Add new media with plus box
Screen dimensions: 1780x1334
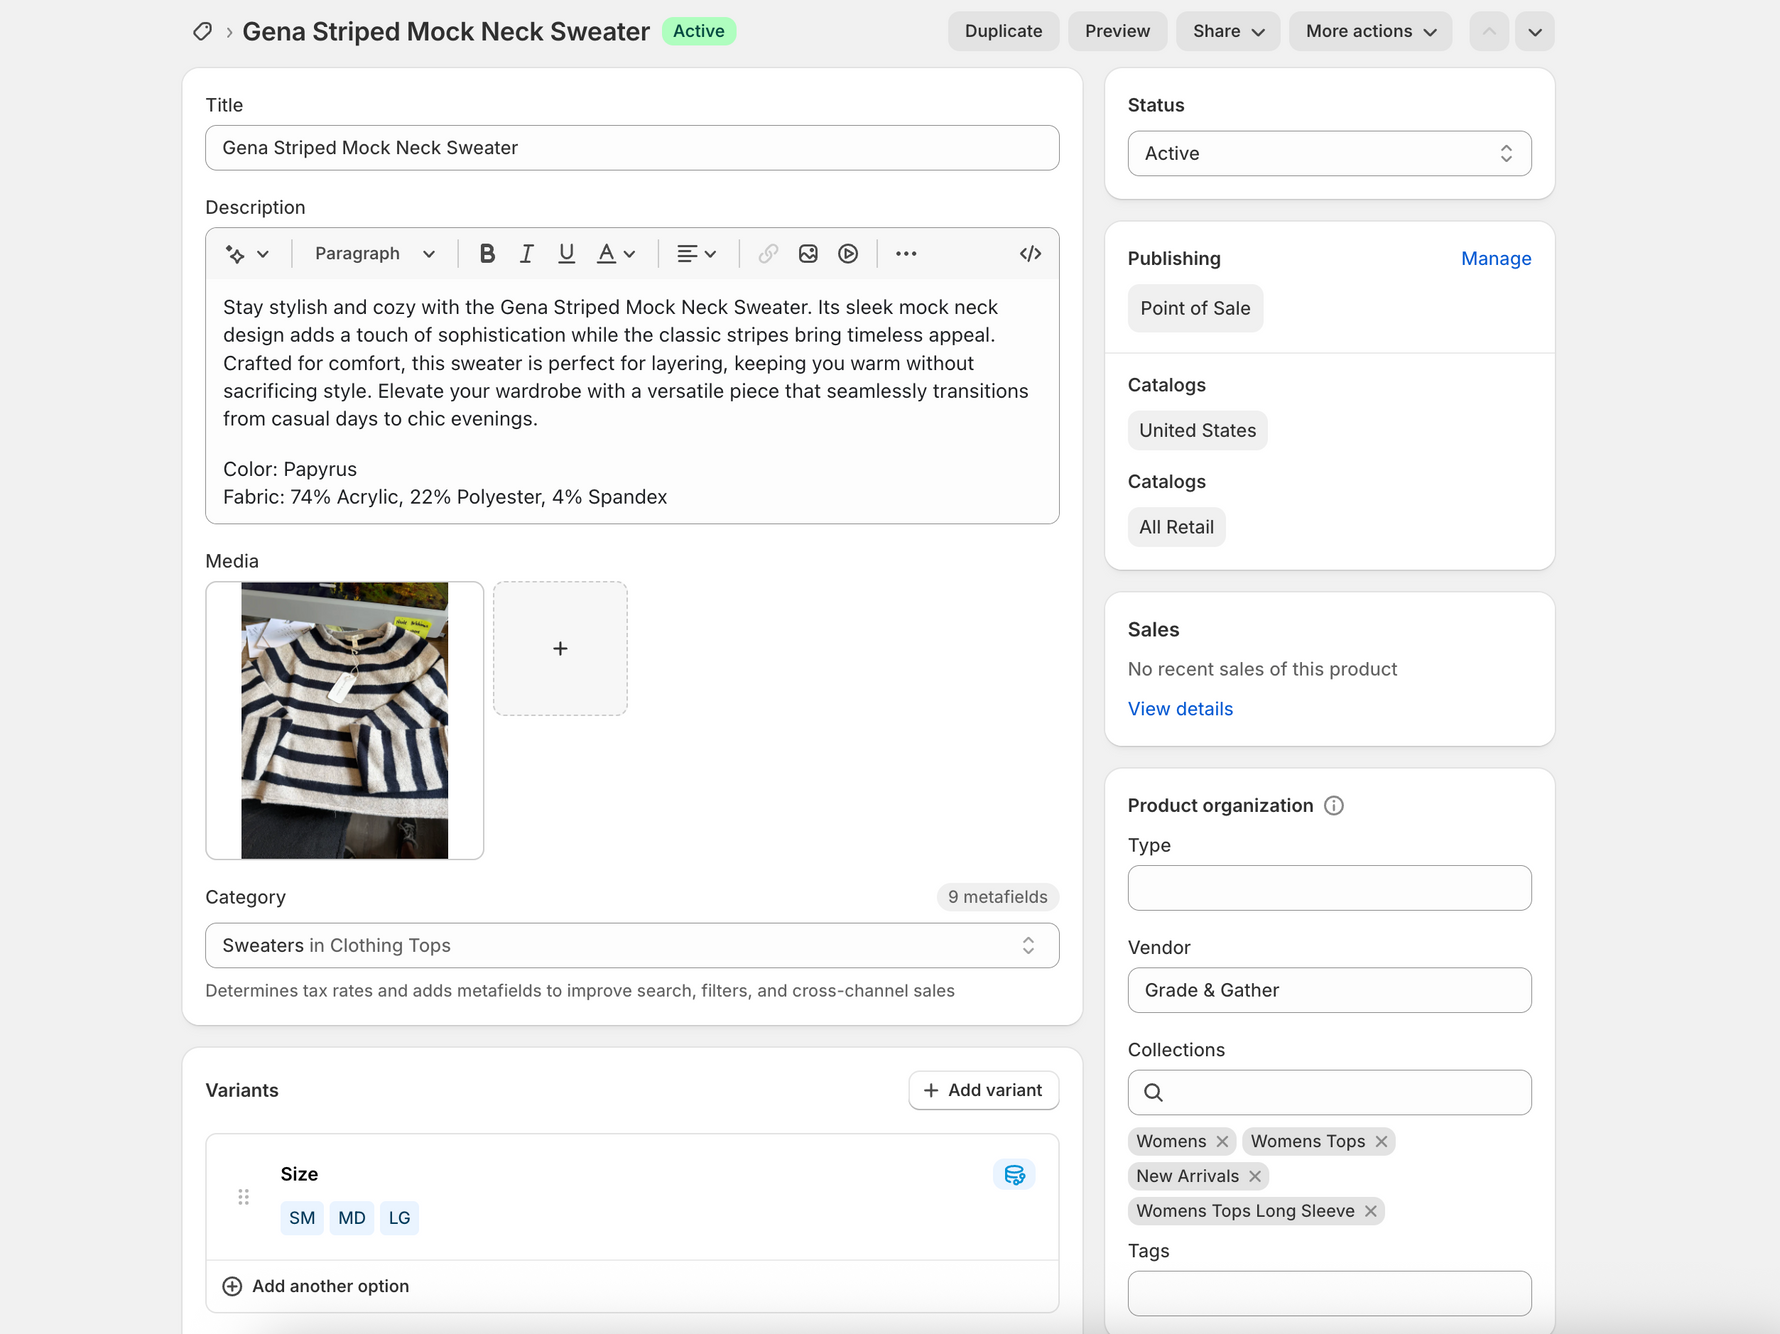tap(560, 649)
